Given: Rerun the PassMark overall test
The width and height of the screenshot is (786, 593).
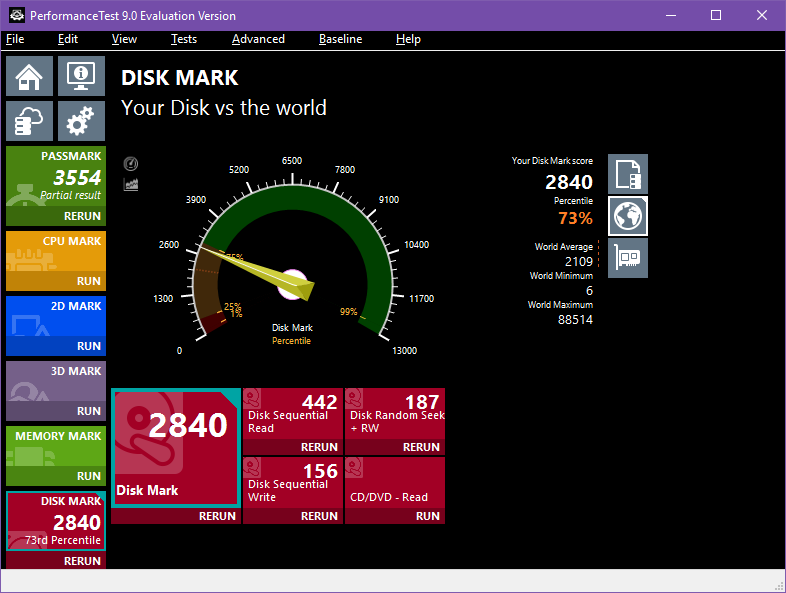Looking at the screenshot, I should (x=82, y=216).
